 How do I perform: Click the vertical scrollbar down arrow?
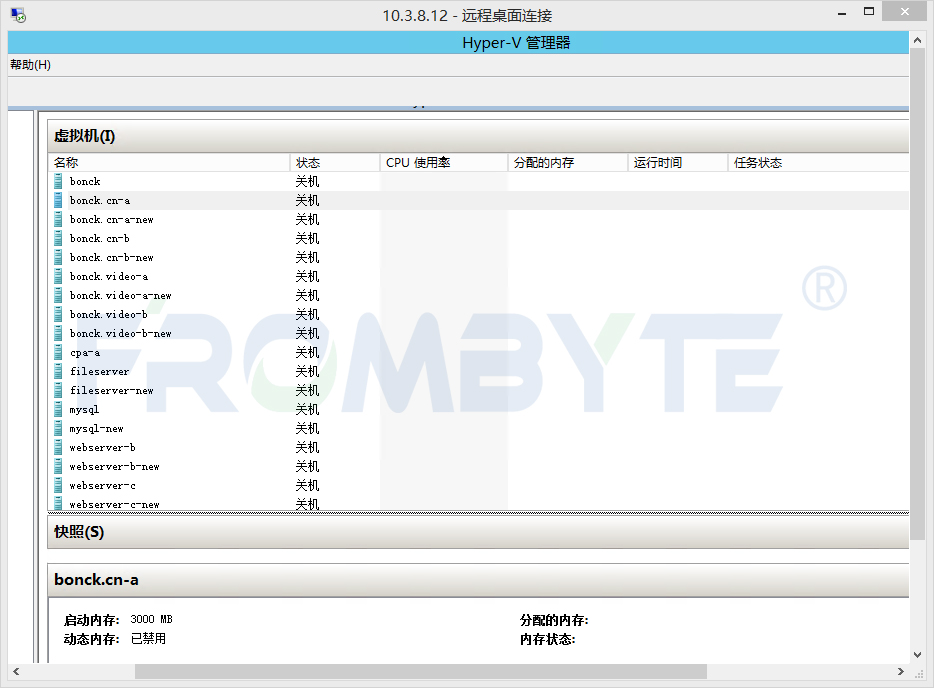tap(917, 654)
